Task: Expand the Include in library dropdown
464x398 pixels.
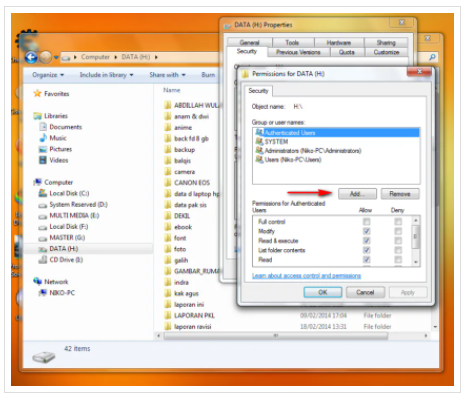Action: pos(106,75)
